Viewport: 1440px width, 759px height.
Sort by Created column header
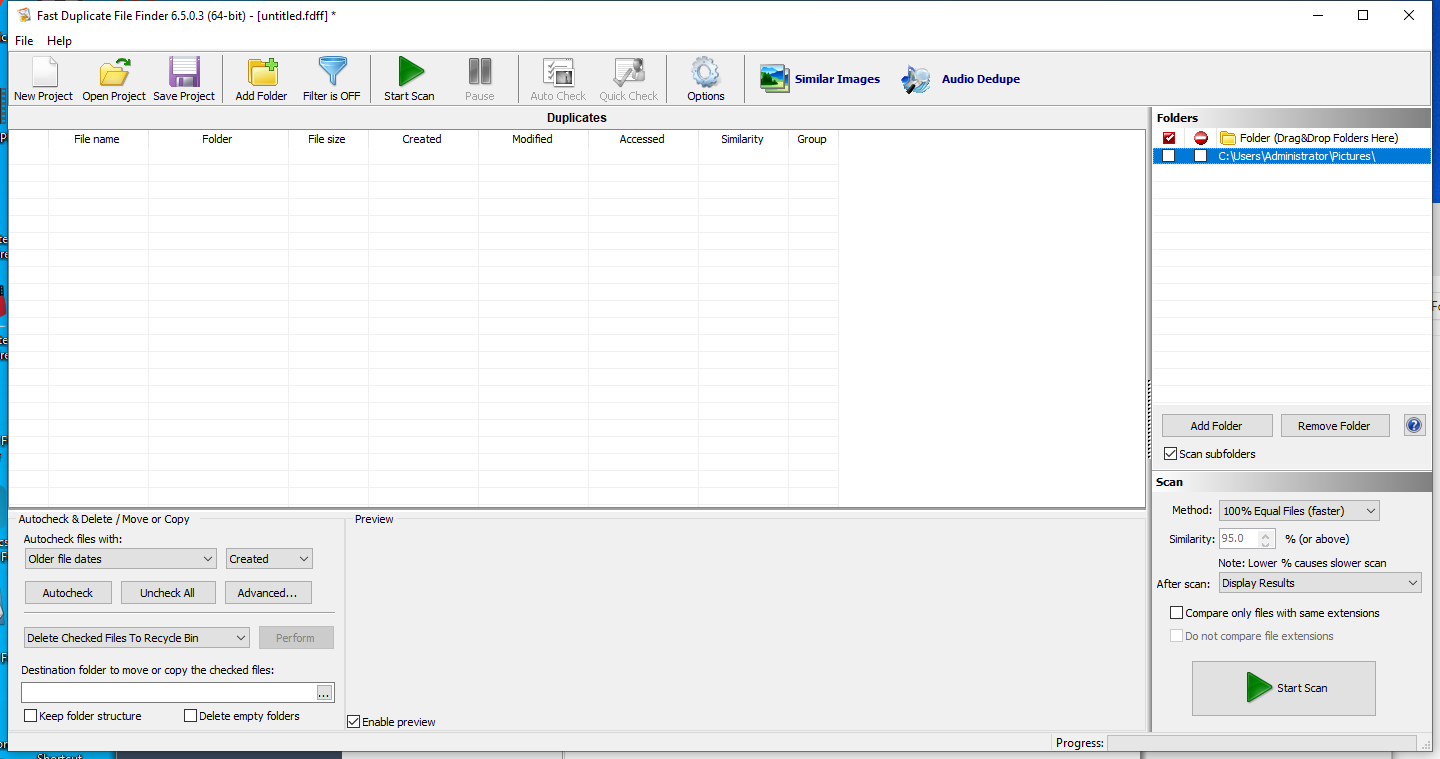423,139
